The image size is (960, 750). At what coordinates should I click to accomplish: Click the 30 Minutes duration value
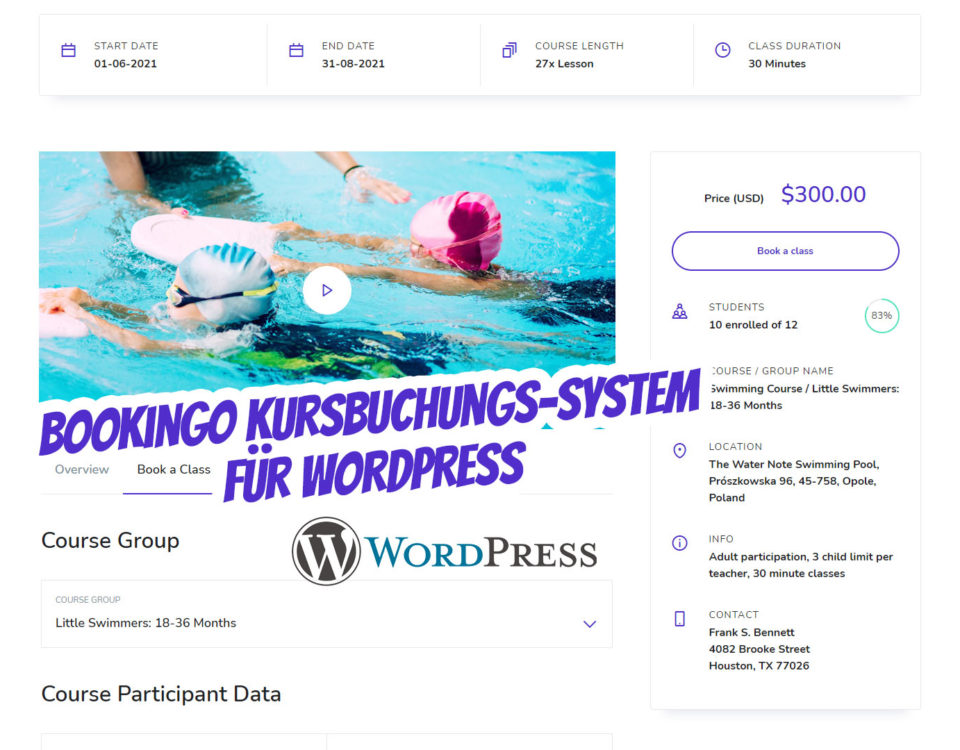[777, 64]
